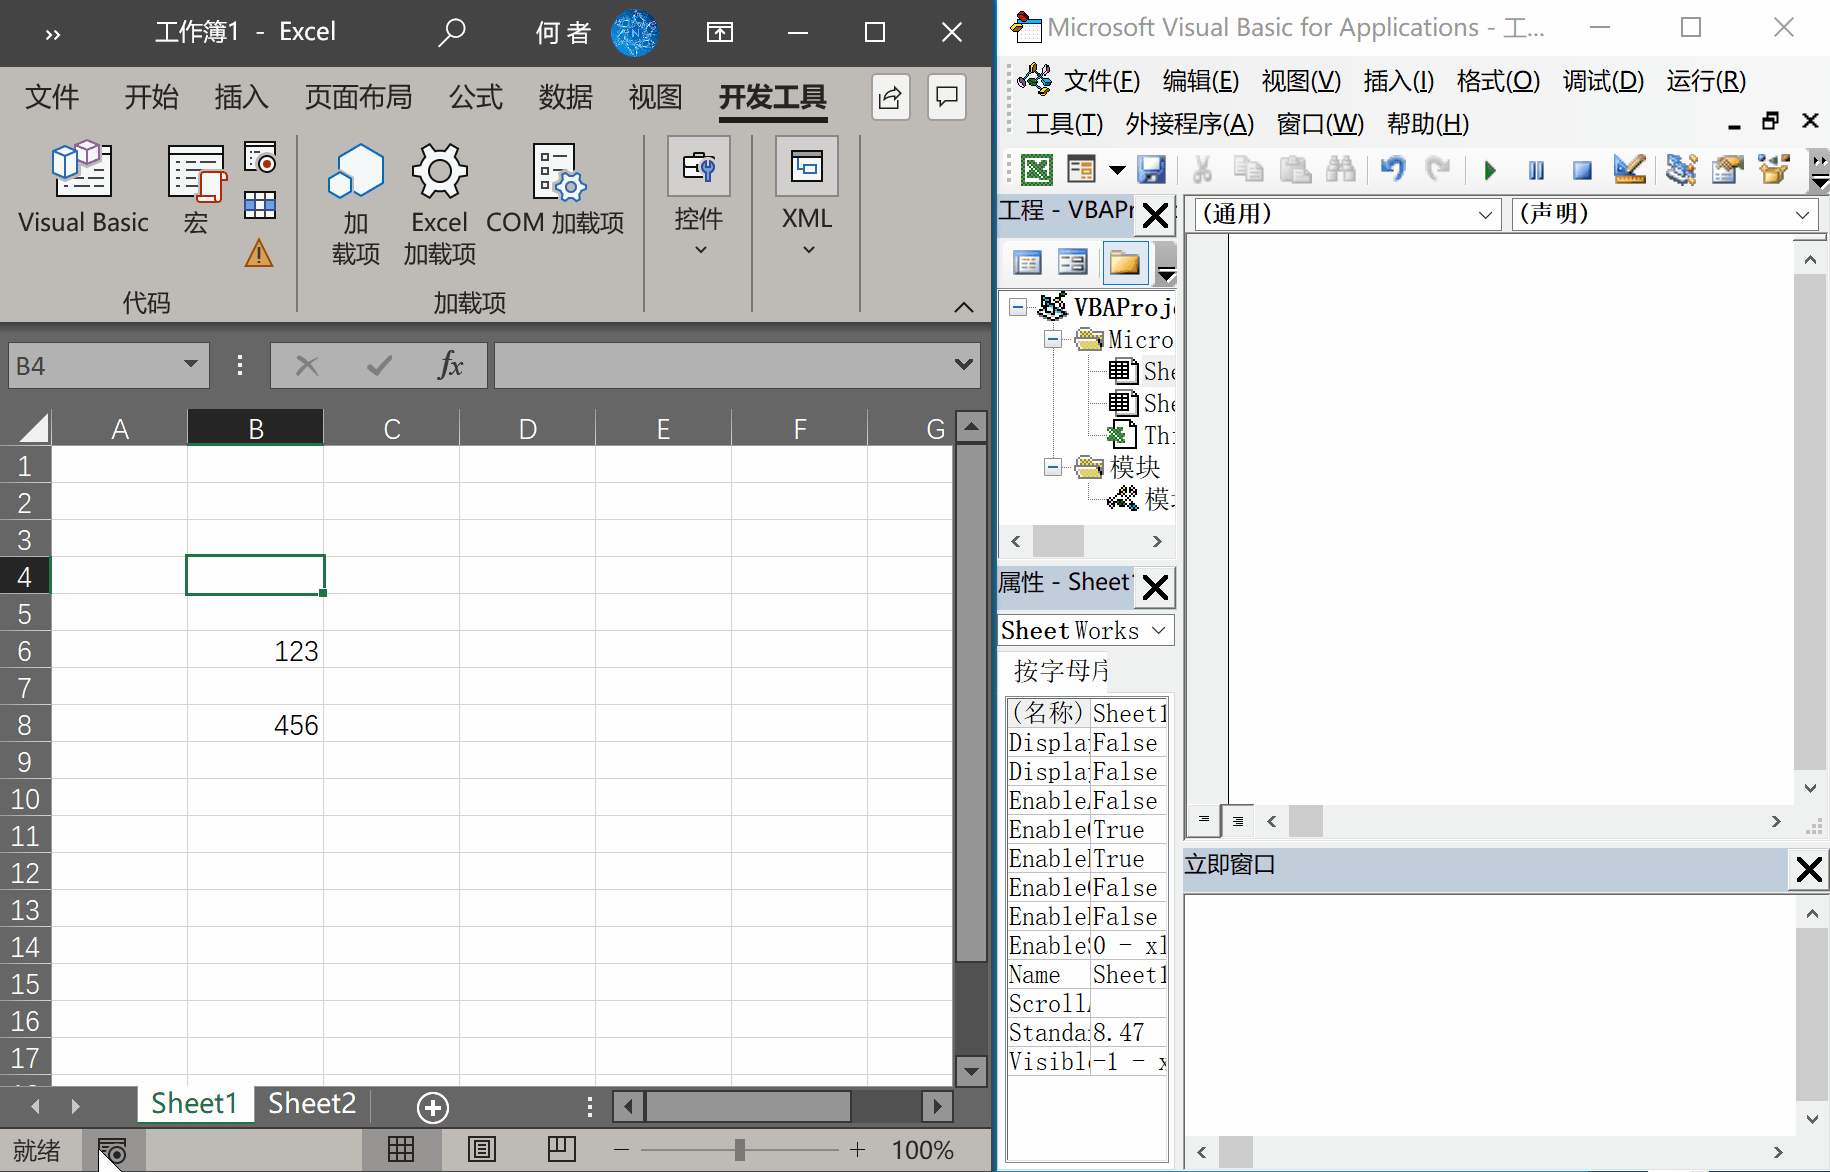
Task: Click the Reset stop button in VBA
Action: 1582,171
